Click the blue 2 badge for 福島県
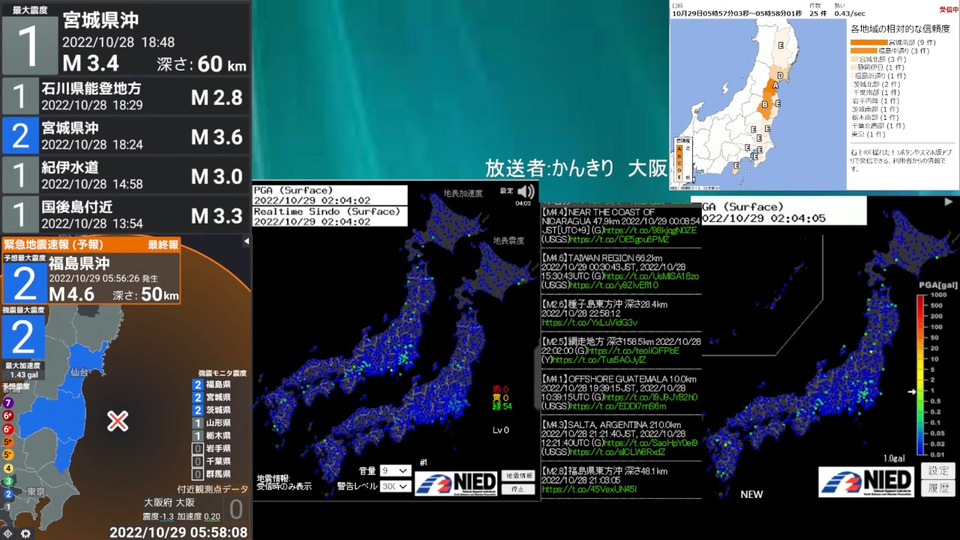 (198, 384)
